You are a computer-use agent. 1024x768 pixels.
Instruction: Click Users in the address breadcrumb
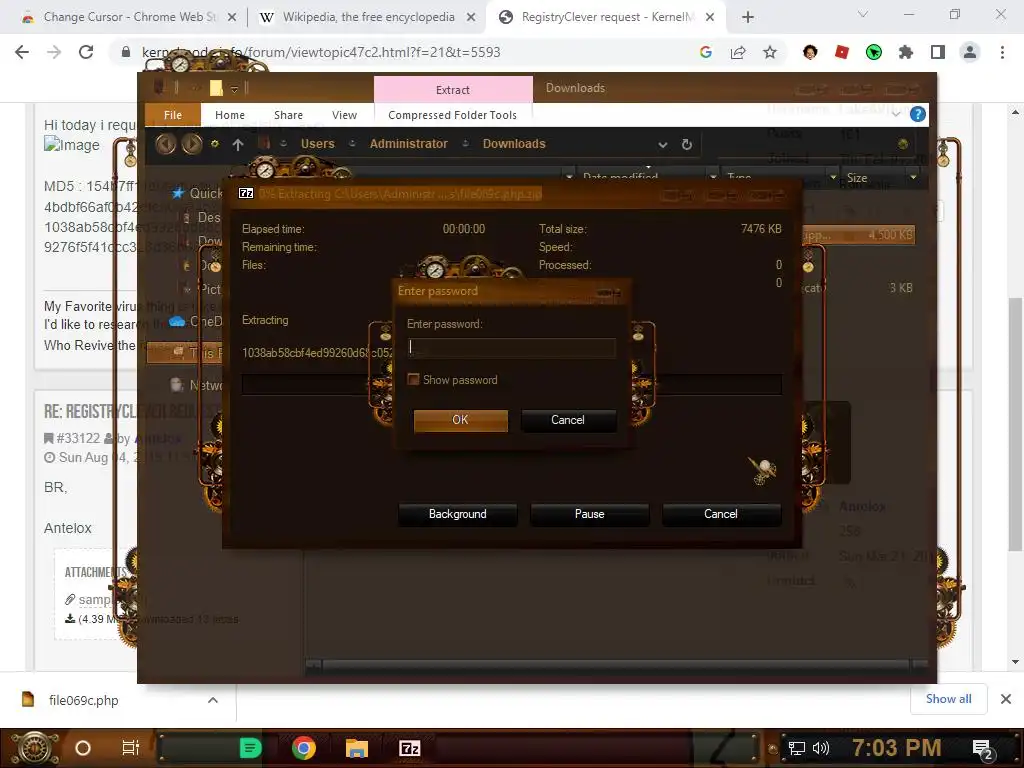[x=317, y=144]
